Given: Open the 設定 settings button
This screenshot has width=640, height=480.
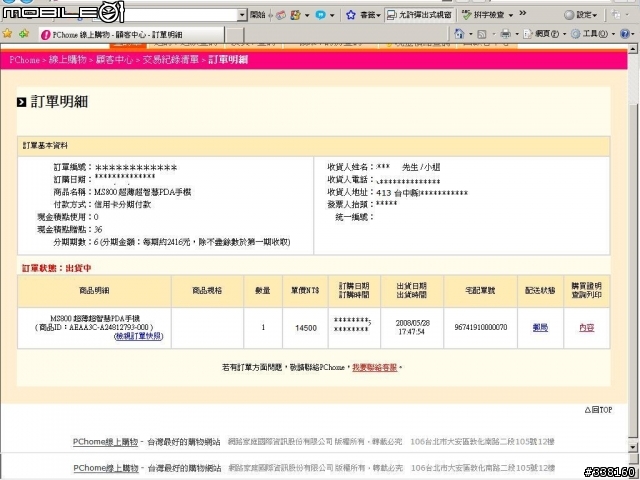Looking at the screenshot, I should pos(580,16).
